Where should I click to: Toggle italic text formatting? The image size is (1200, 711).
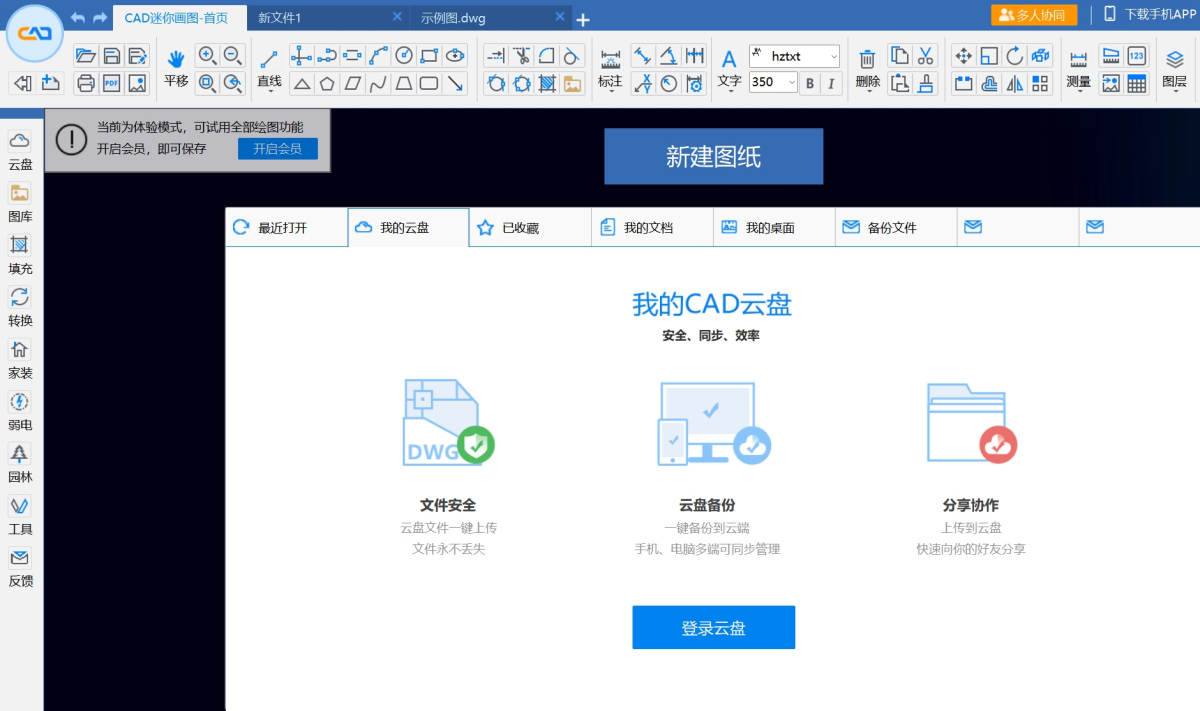(831, 83)
